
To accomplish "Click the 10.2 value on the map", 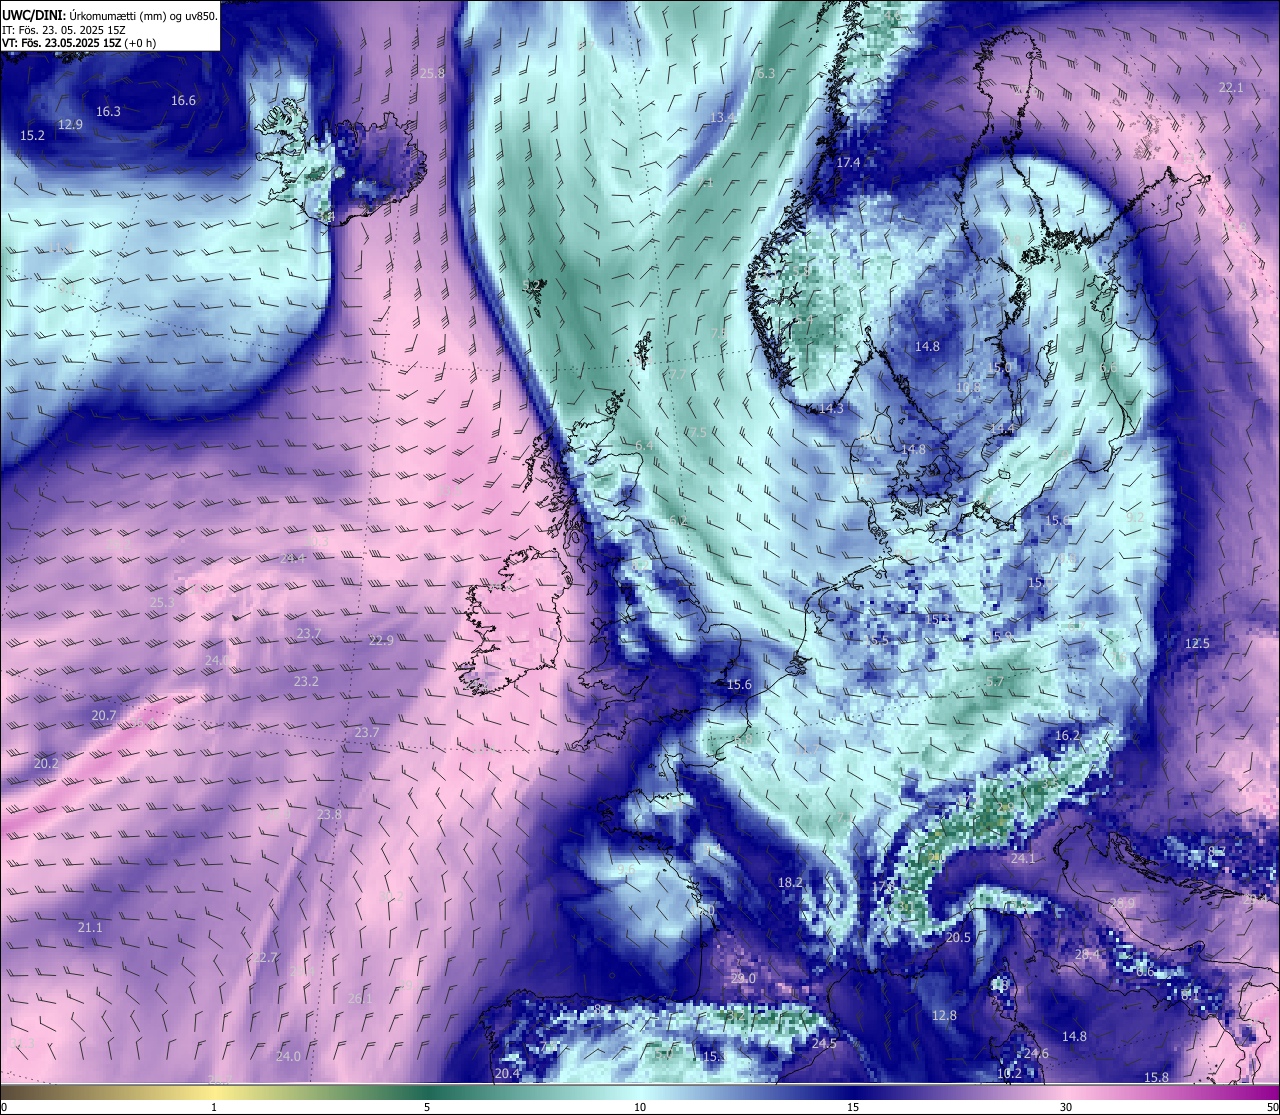I will (x=1009, y=1073).
